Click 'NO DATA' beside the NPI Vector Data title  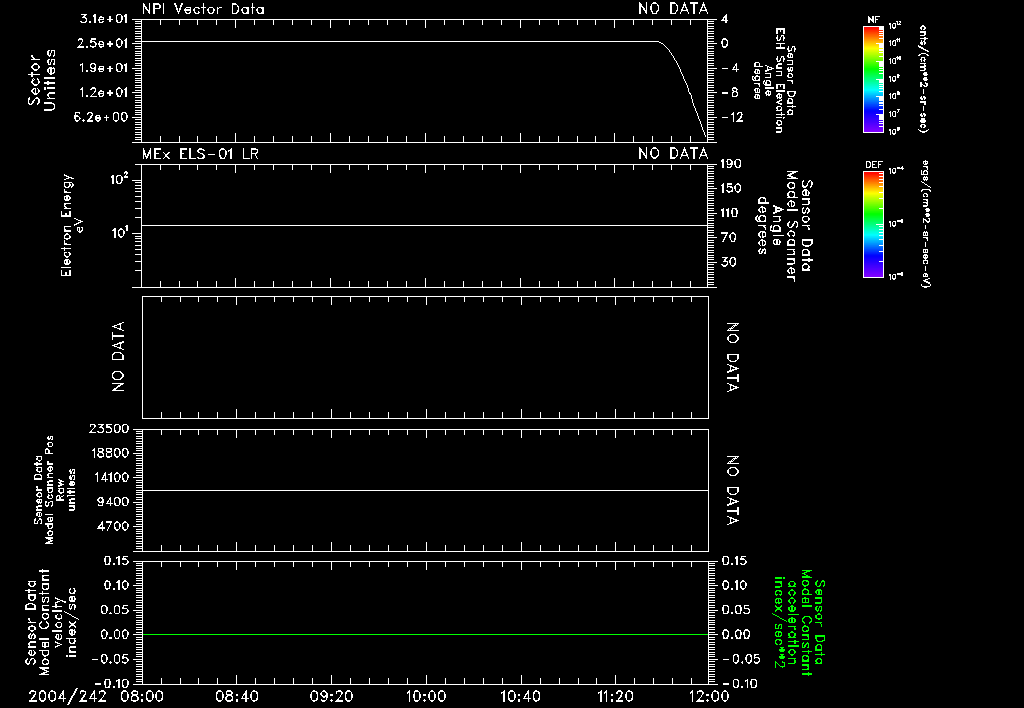[x=673, y=9]
